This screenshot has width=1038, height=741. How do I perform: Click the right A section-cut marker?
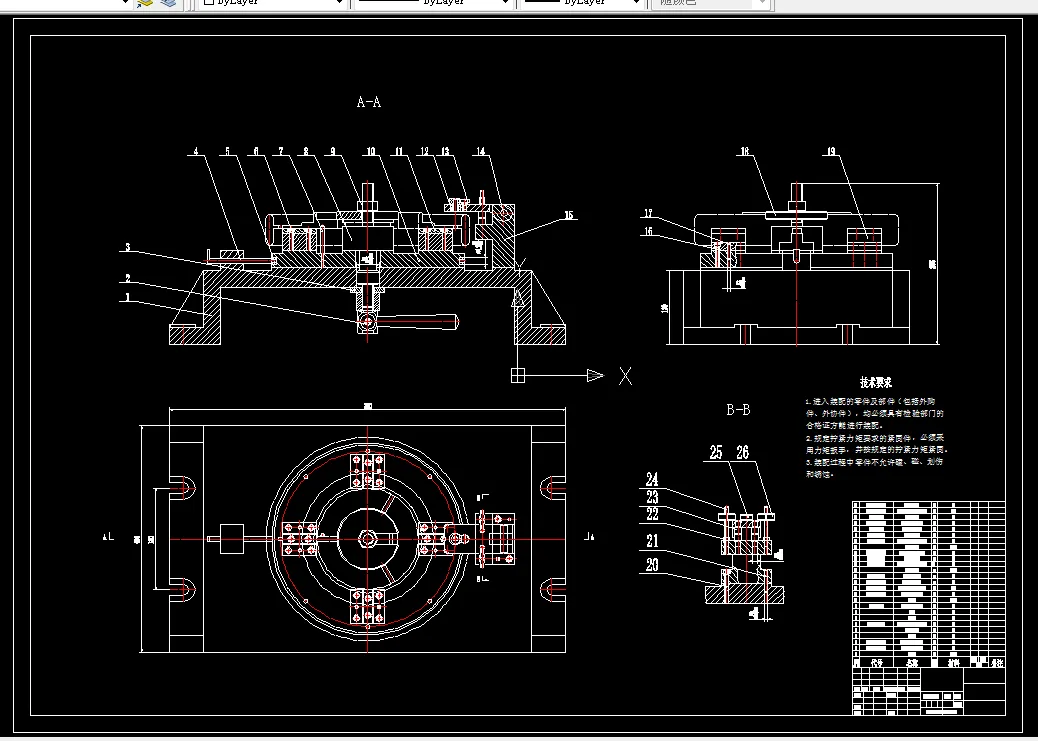589,536
